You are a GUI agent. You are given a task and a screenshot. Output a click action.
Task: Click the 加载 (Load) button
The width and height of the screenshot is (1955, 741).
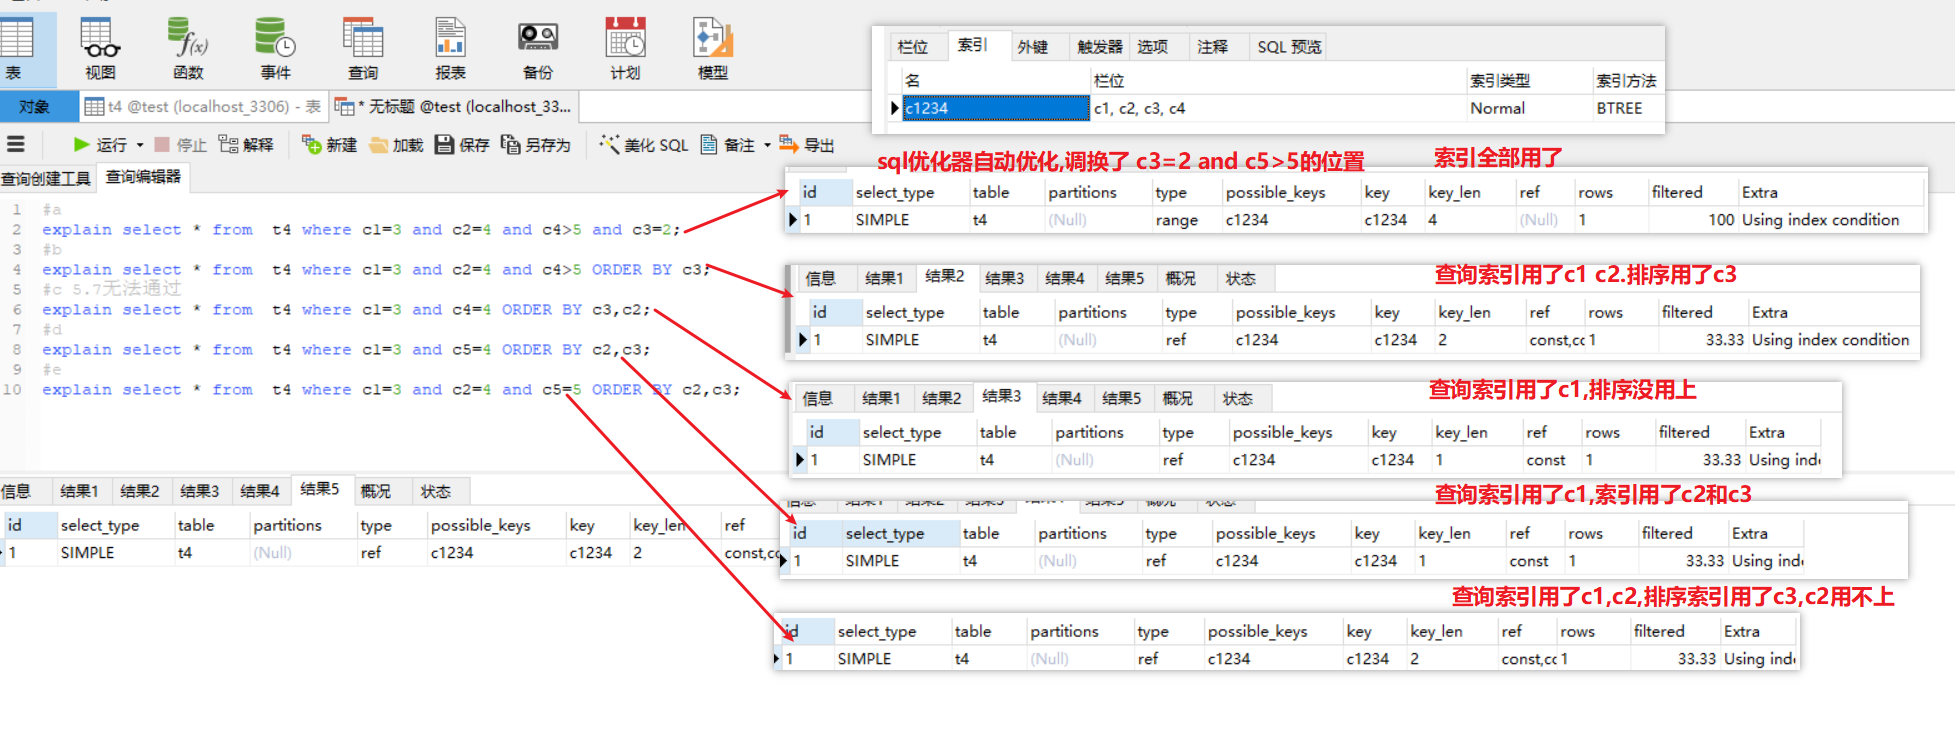pos(397,145)
